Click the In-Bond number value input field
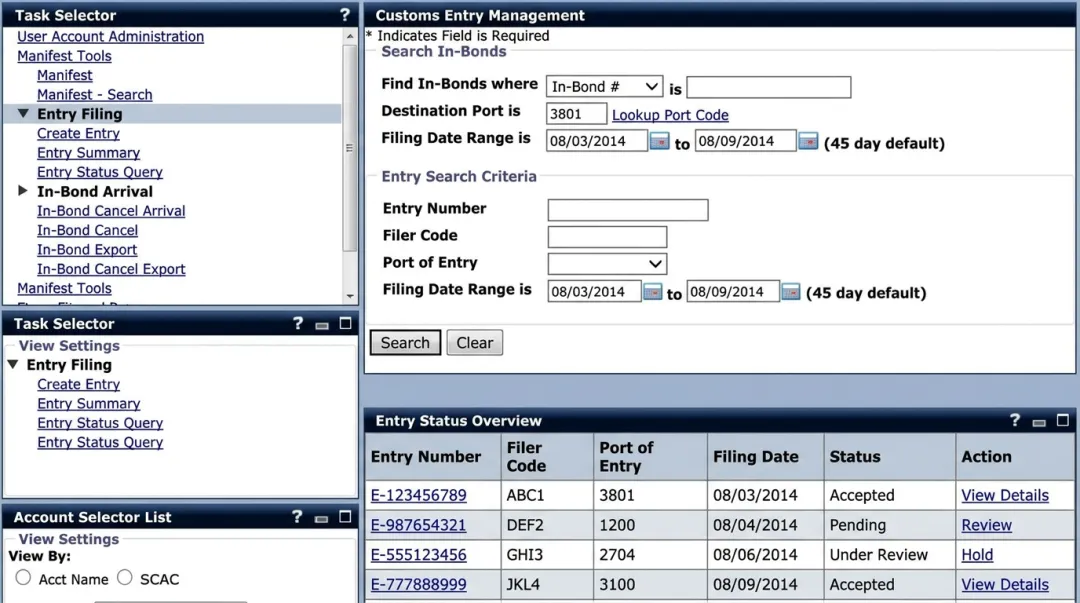This screenshot has height=603, width=1080. tap(769, 87)
